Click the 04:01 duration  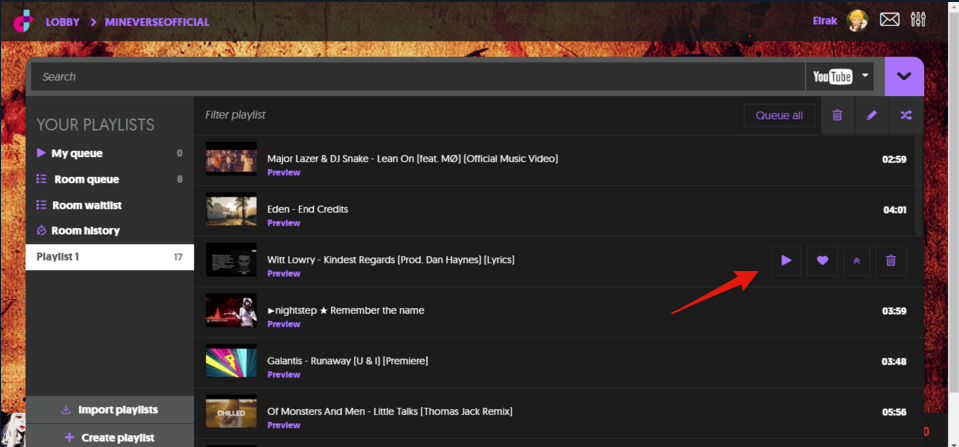(x=895, y=210)
